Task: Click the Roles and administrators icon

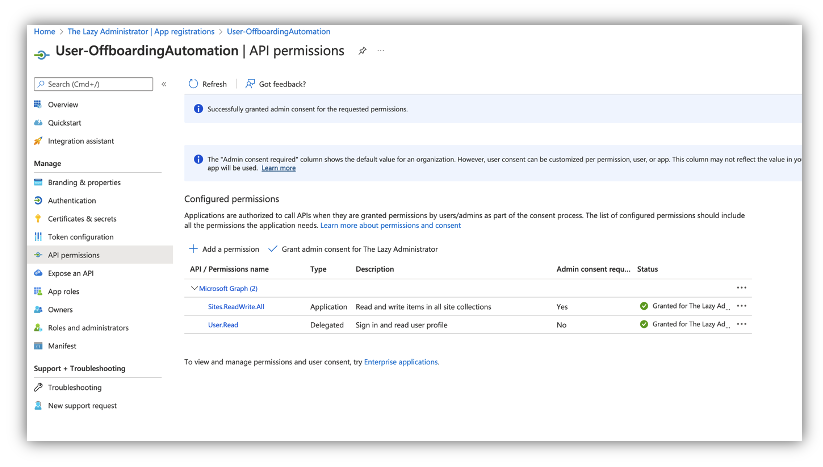Action: [38, 328]
